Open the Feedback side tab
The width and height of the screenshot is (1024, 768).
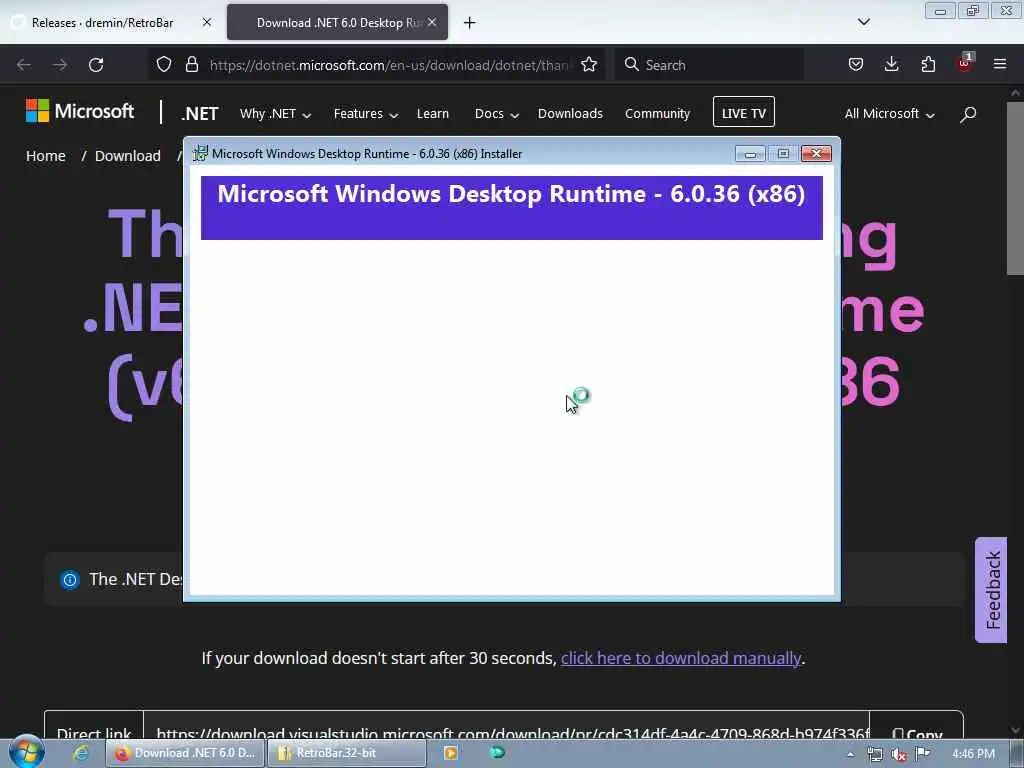click(991, 590)
